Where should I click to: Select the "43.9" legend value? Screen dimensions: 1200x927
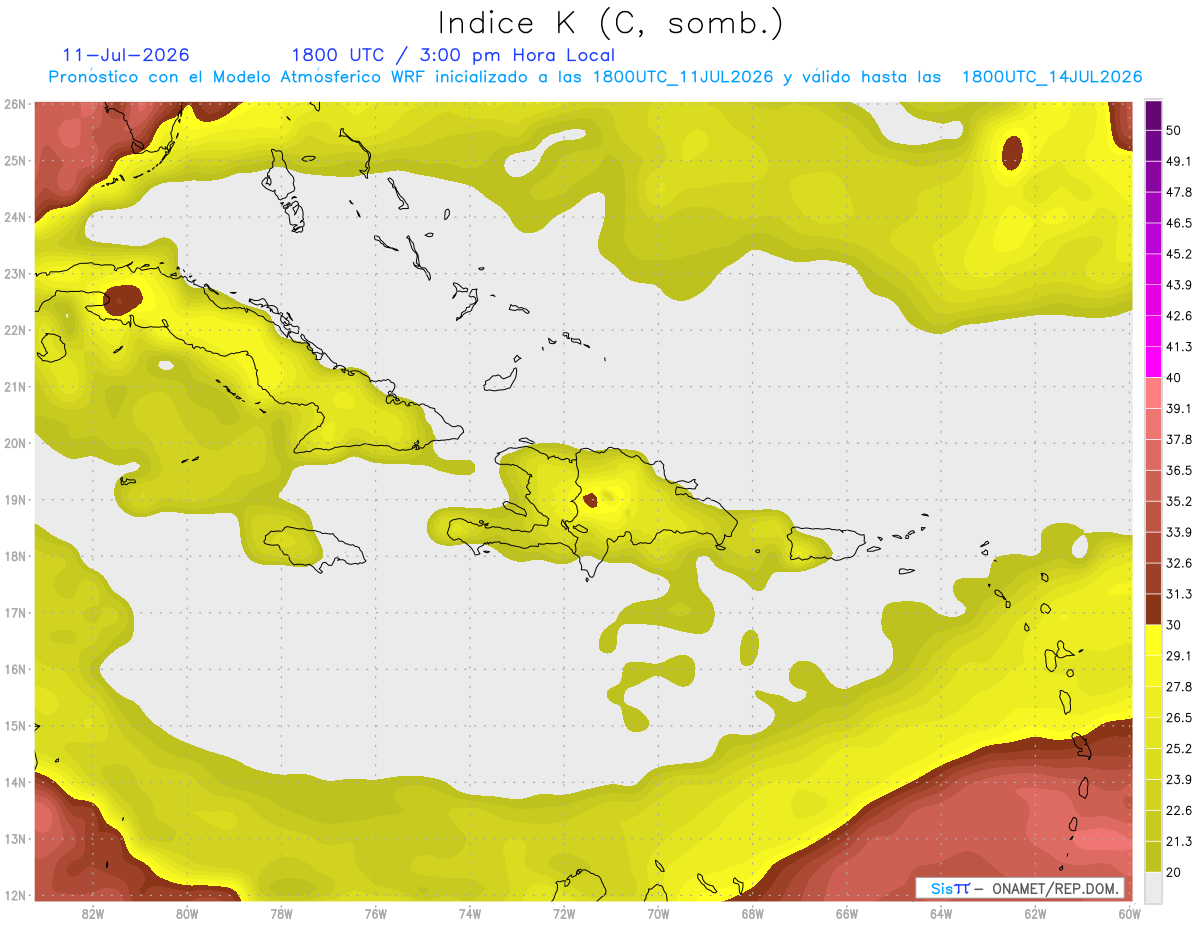(x=1179, y=285)
